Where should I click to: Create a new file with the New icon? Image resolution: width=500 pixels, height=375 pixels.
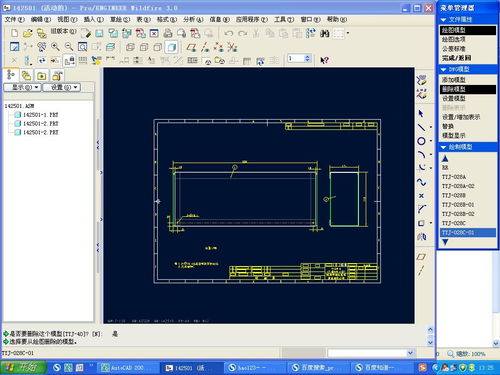(x=14, y=33)
